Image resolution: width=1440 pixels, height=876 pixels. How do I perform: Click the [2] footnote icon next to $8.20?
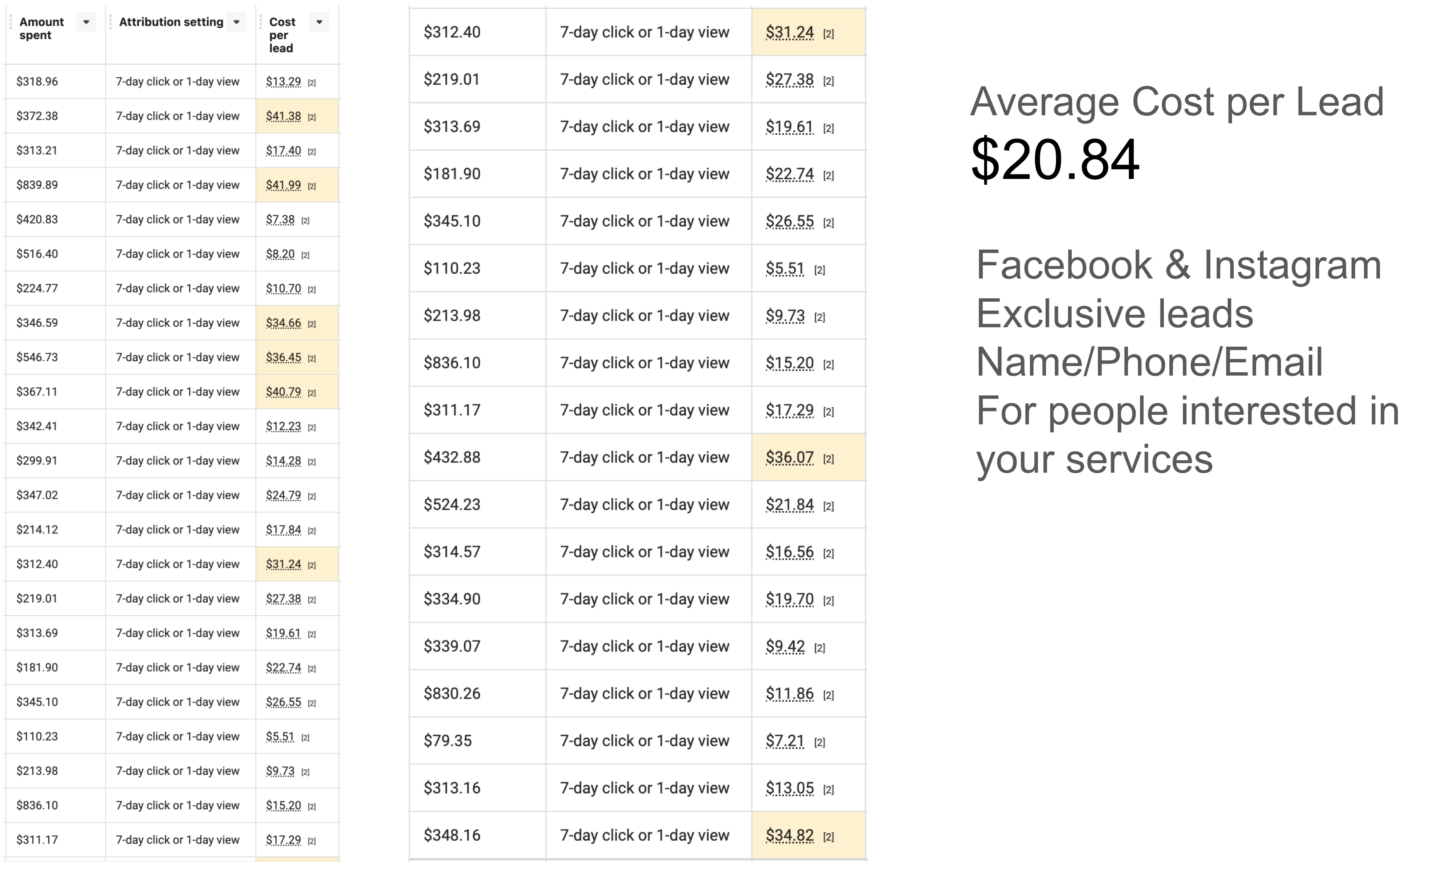[305, 255]
